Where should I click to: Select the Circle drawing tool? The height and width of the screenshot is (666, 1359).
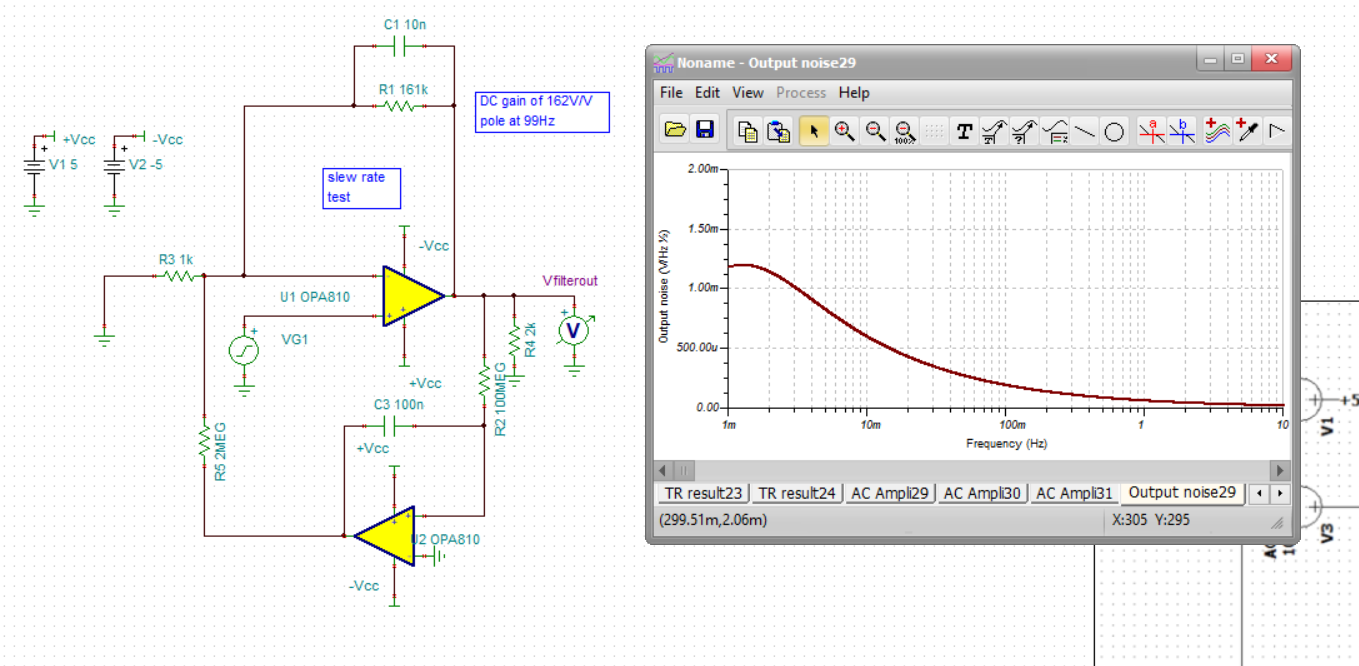click(x=1114, y=131)
